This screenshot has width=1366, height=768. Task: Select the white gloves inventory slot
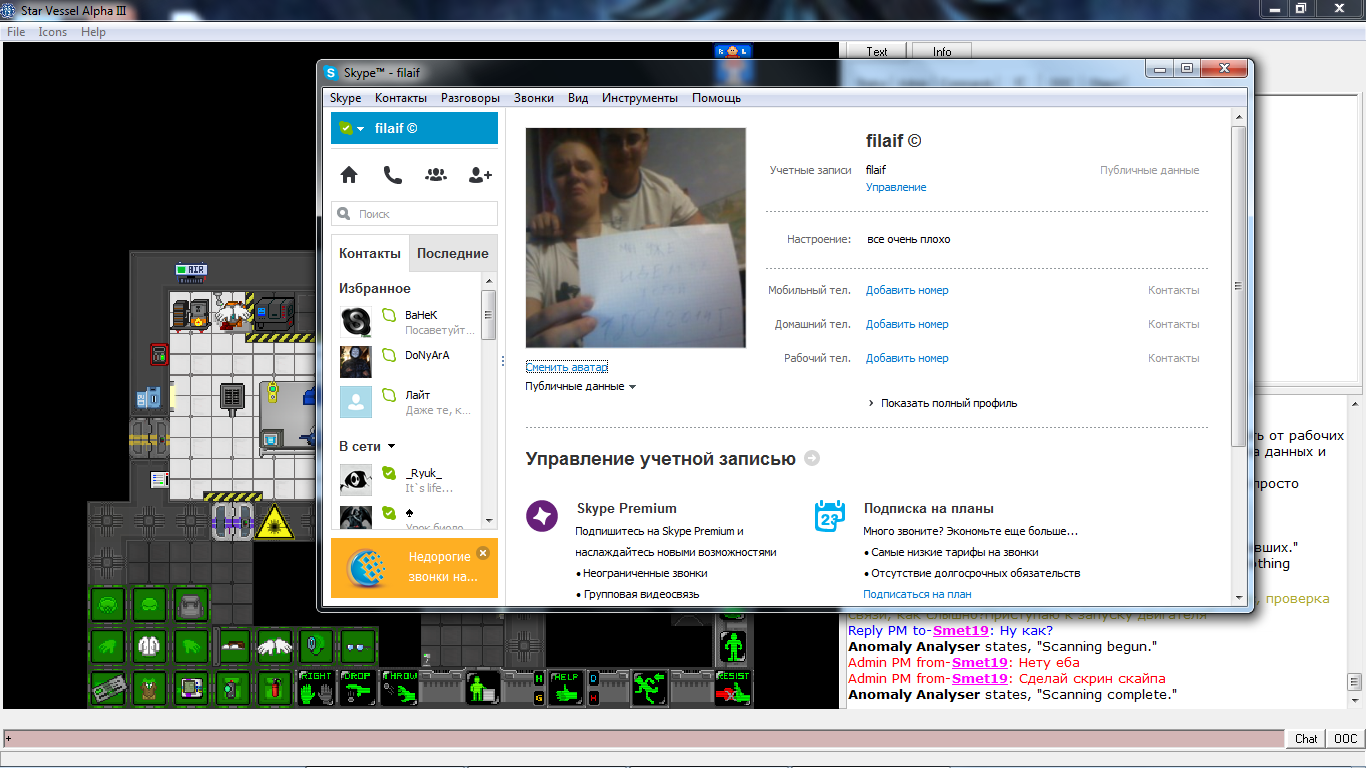tap(276, 646)
